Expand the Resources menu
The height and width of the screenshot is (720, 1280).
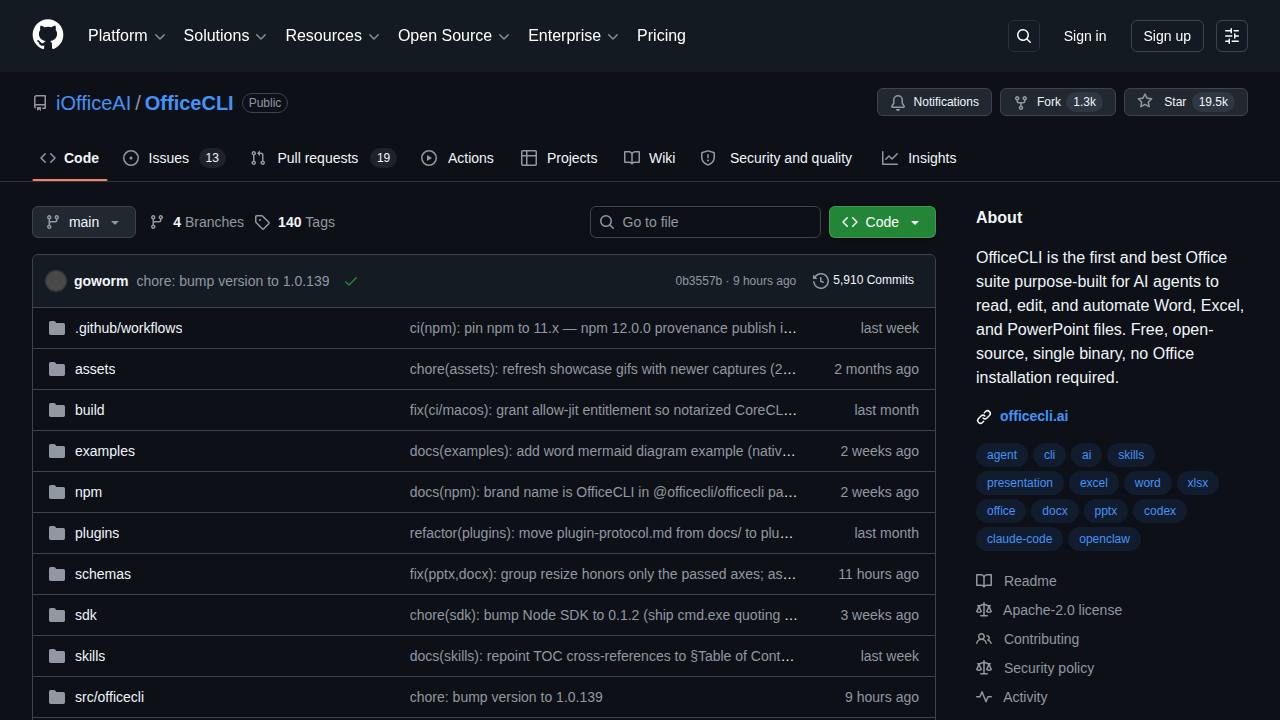pyautogui.click(x=332, y=36)
